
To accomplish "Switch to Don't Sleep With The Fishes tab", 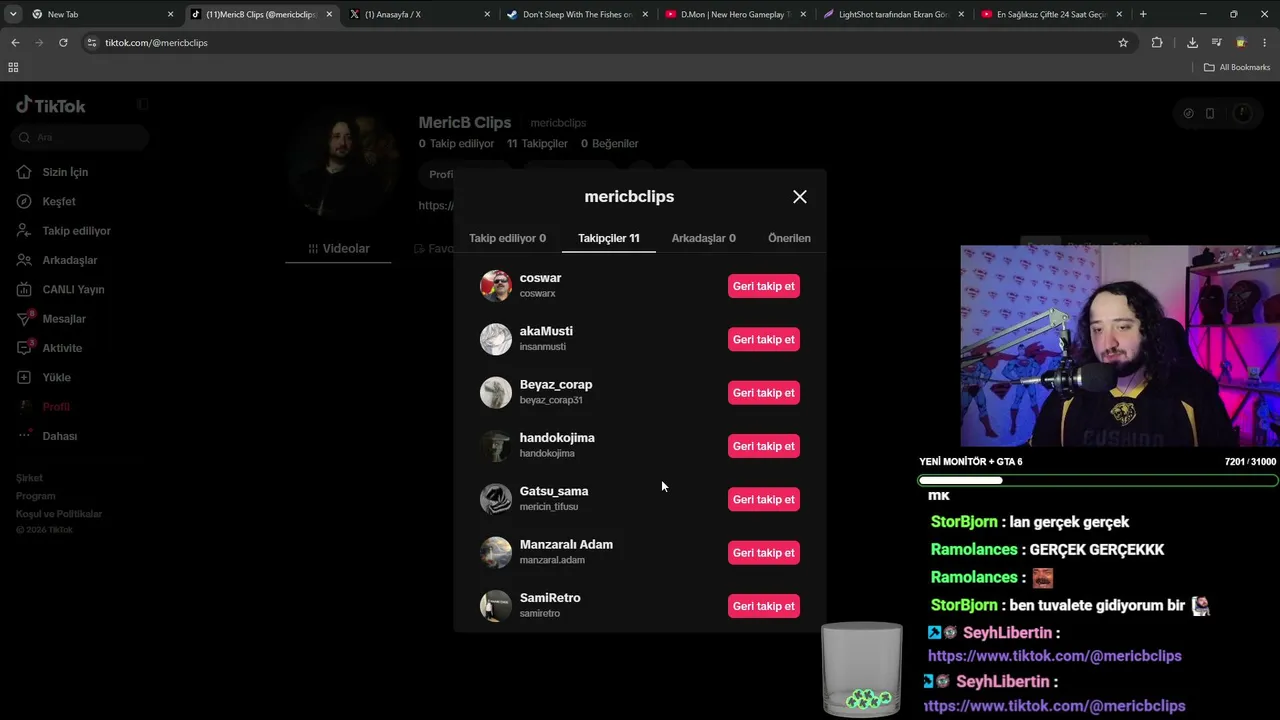I will click(x=577, y=14).
